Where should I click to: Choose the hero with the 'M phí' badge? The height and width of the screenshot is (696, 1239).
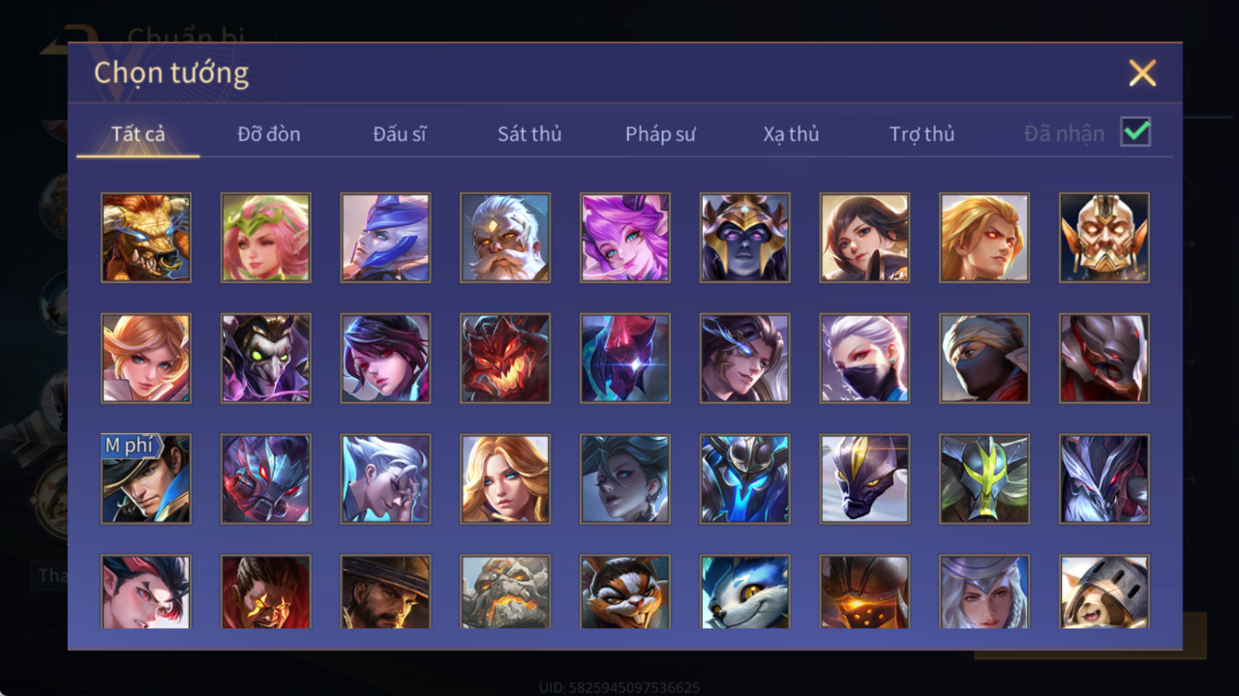[146, 479]
